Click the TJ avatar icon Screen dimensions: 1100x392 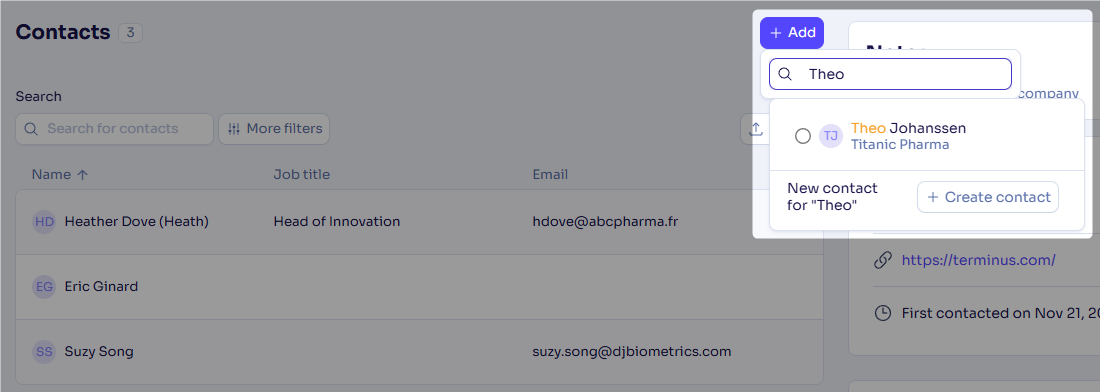click(831, 136)
